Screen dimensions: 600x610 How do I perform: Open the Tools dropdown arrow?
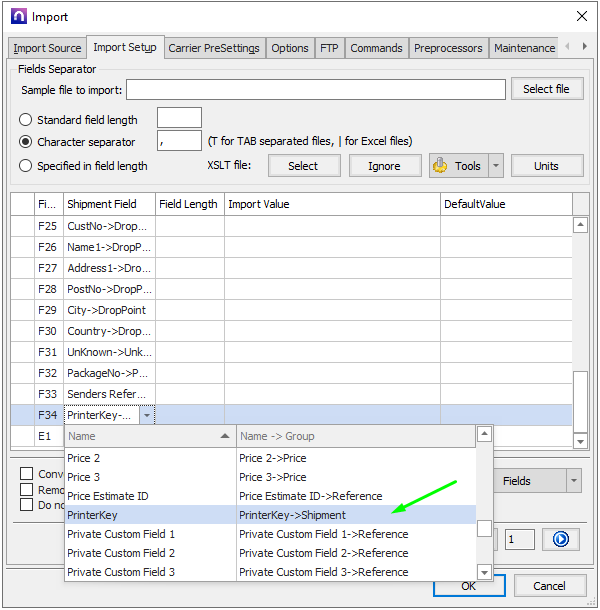click(496, 166)
